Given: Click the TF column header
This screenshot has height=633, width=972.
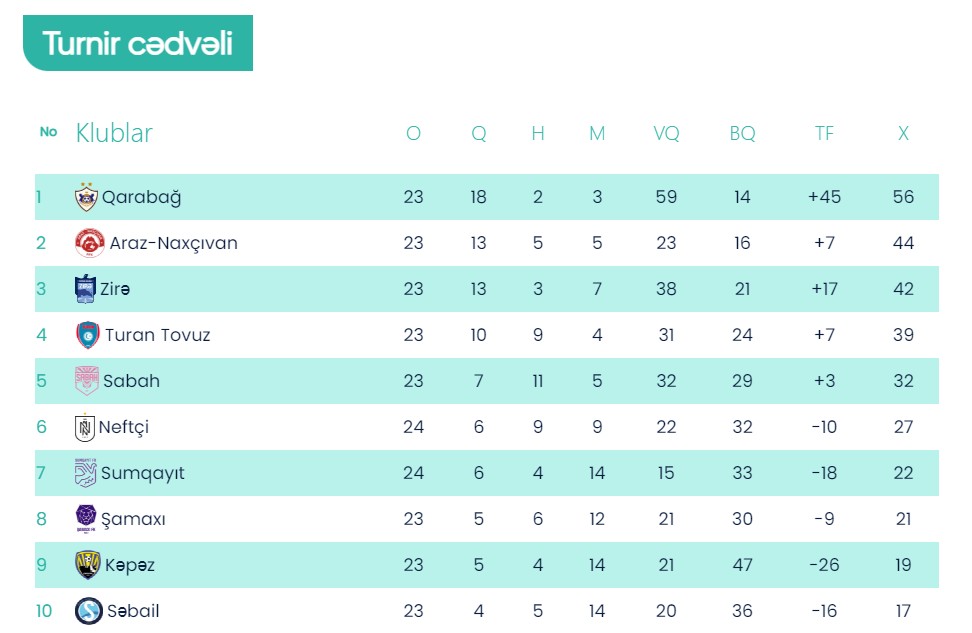Looking at the screenshot, I should pos(824,133).
